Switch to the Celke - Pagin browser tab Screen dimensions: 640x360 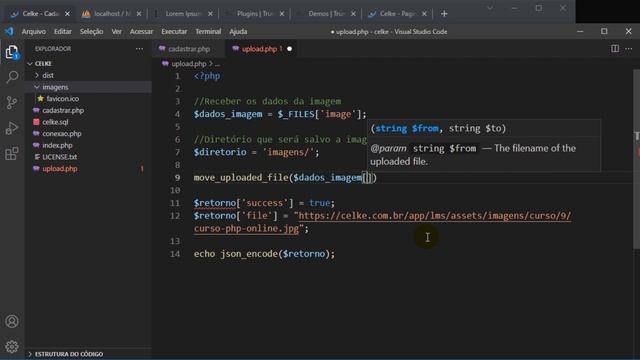coord(397,14)
